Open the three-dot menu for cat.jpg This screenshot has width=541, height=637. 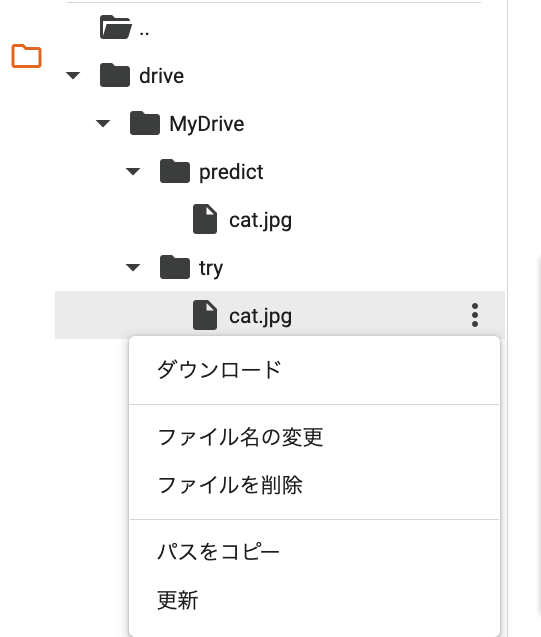click(475, 315)
